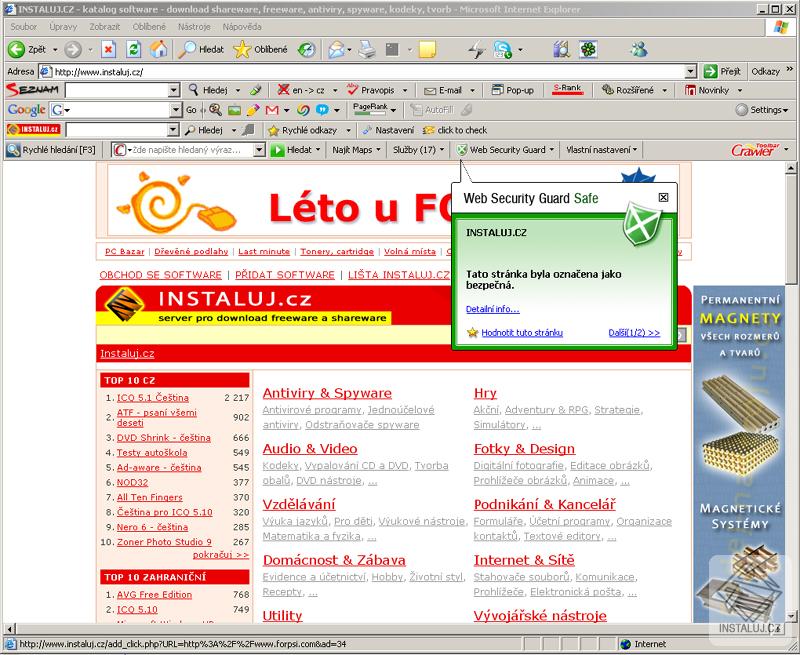Open the Antiviry & Spyware category
800x655 pixels.
(x=327, y=393)
